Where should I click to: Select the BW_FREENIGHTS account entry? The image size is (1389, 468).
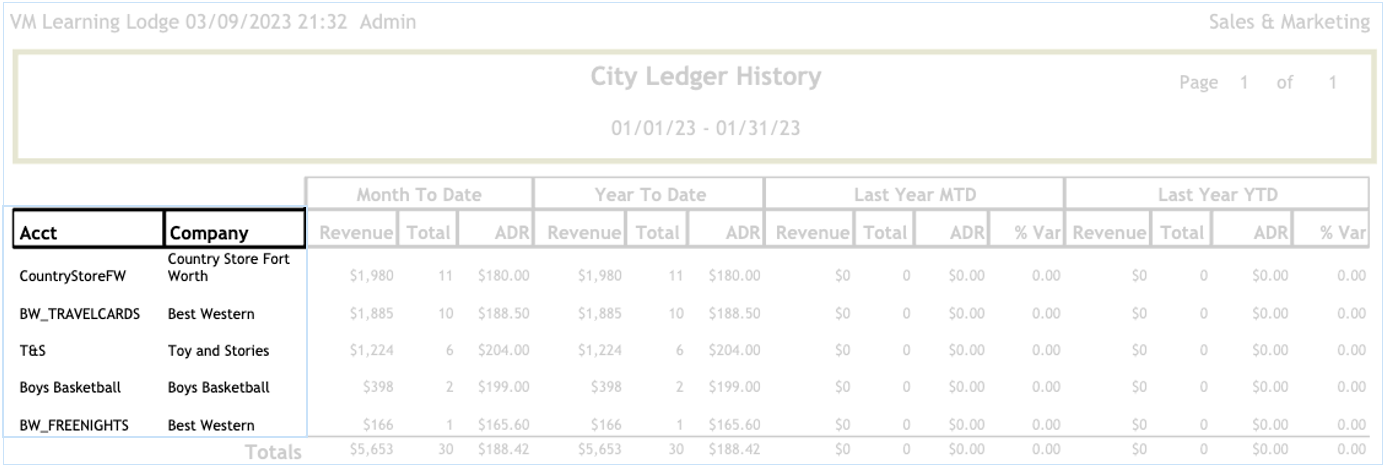76,425
